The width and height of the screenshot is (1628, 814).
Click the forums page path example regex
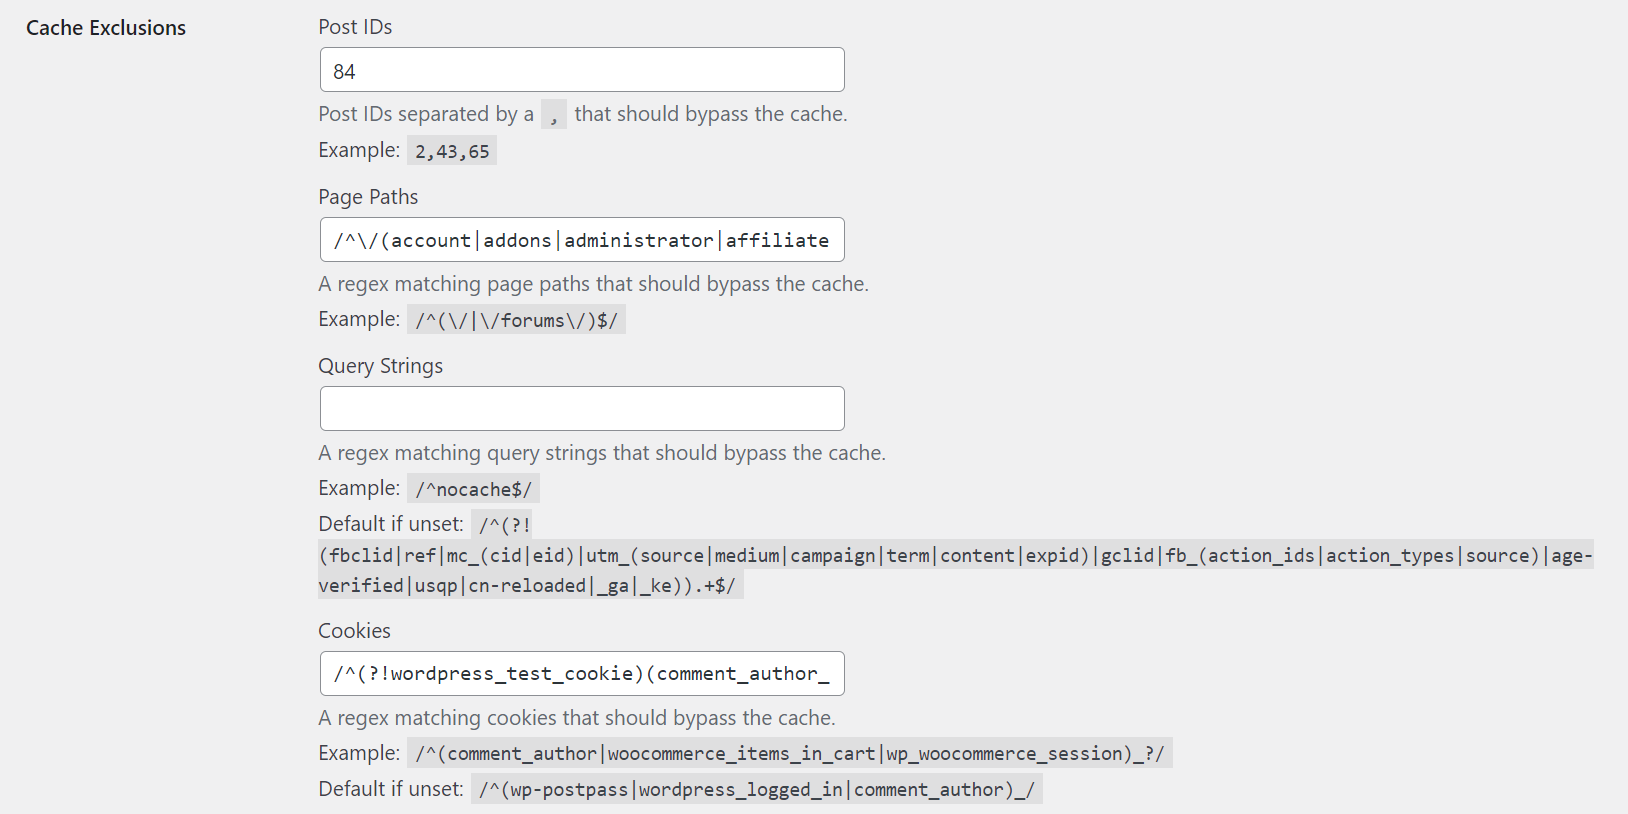click(516, 320)
